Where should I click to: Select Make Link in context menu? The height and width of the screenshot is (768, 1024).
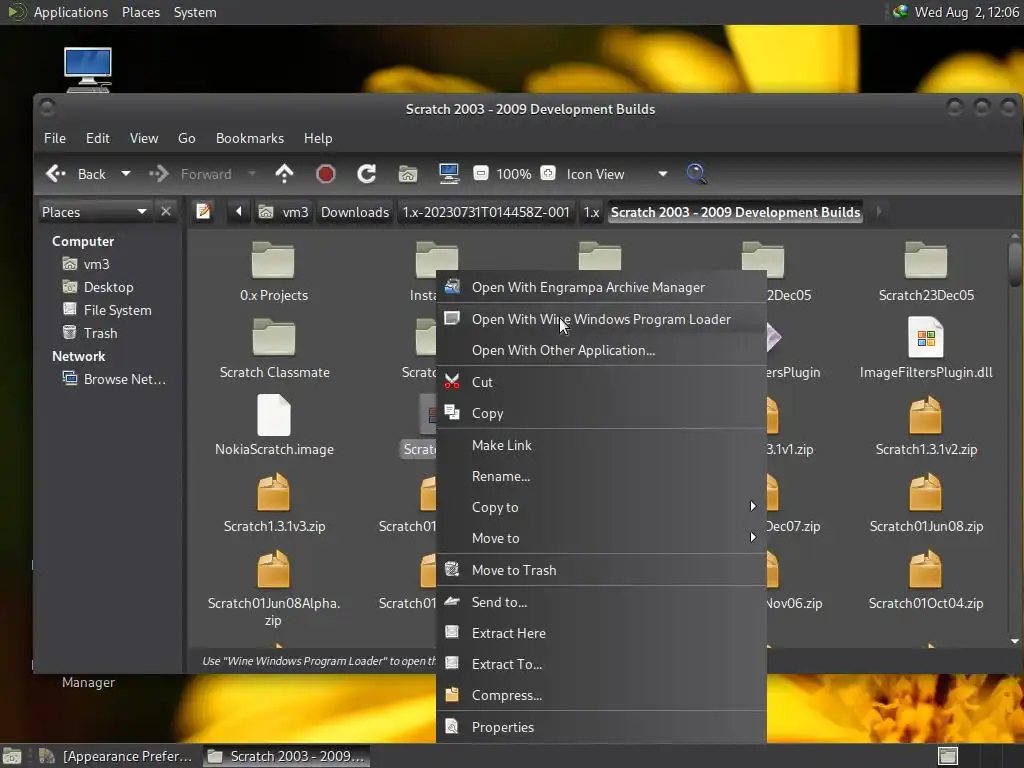601,445
